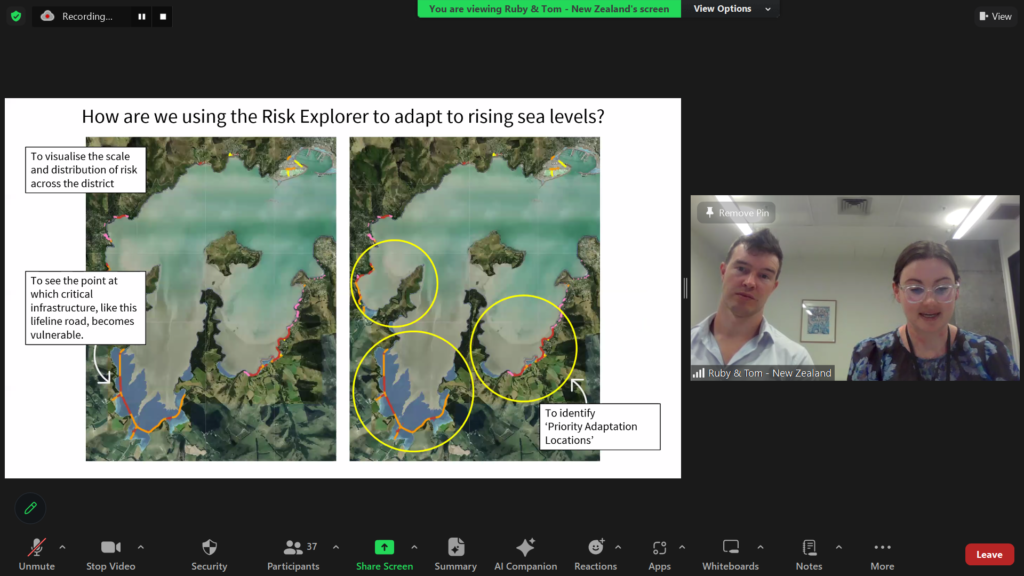Pause the recording
The width and height of the screenshot is (1024, 576).
(x=141, y=16)
